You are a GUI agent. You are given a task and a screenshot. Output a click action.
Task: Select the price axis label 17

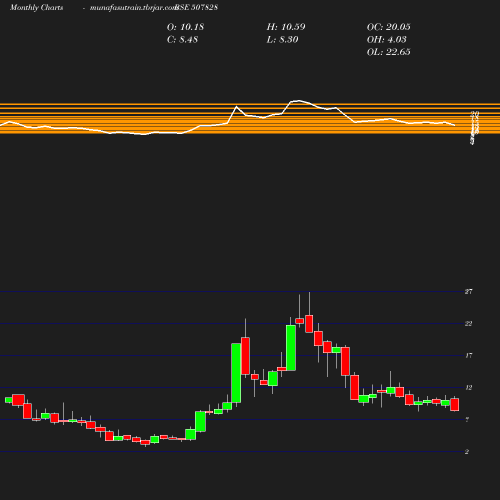click(x=469, y=356)
